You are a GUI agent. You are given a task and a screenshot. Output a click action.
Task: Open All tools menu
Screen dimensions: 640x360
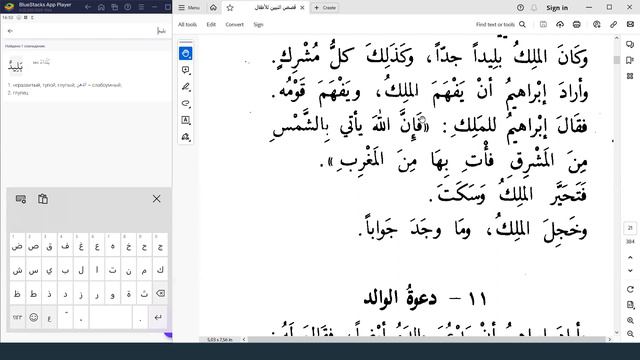[x=187, y=24]
